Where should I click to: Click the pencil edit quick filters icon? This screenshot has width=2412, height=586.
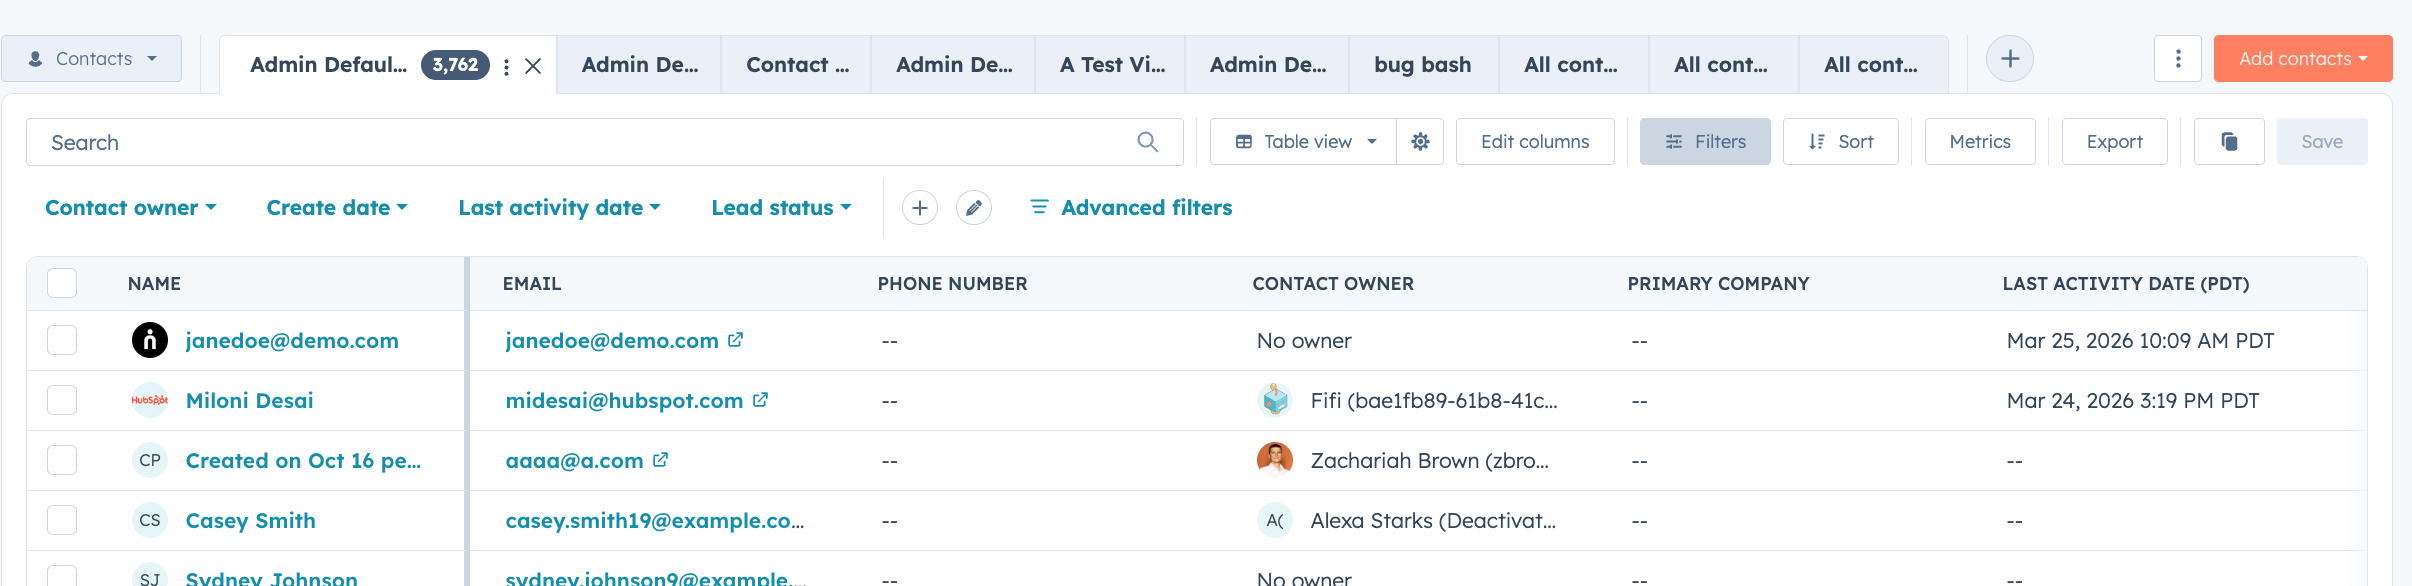pyautogui.click(x=973, y=208)
